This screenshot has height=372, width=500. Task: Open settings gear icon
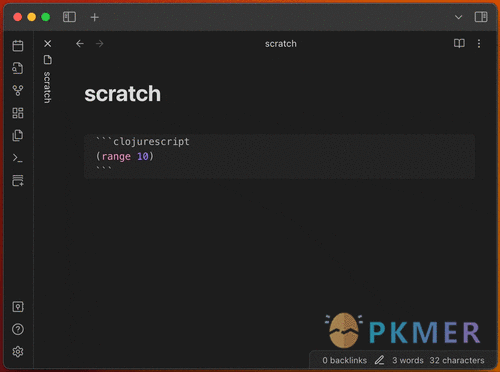click(x=18, y=352)
